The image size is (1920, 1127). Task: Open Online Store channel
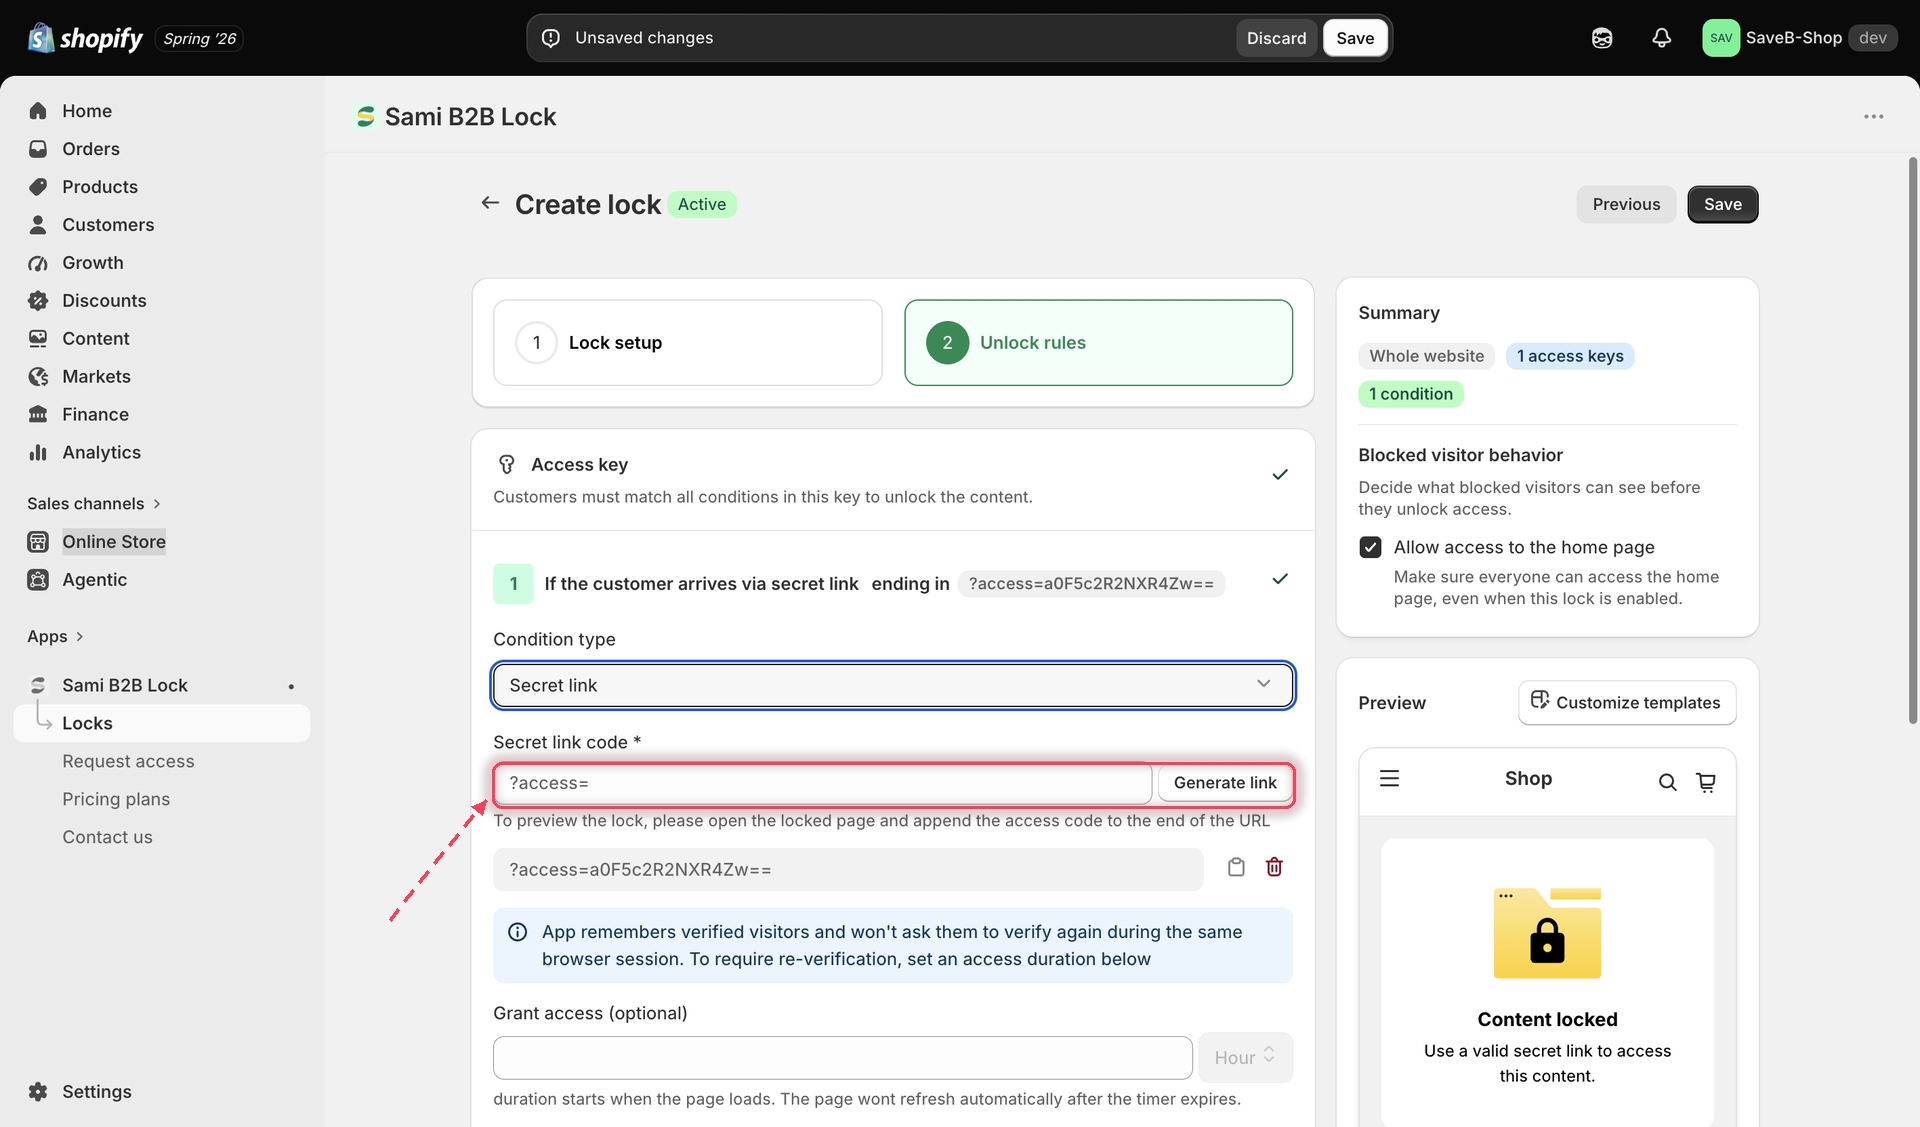114,541
